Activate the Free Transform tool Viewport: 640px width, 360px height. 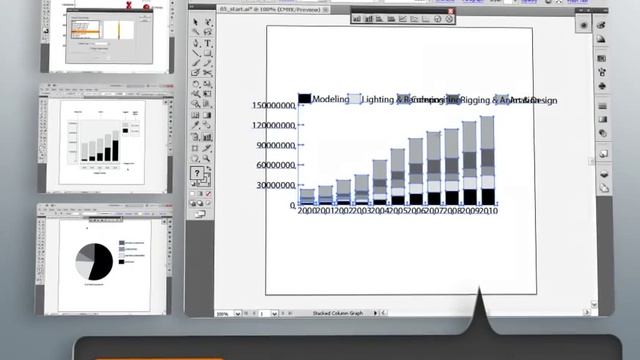[x=208, y=94]
